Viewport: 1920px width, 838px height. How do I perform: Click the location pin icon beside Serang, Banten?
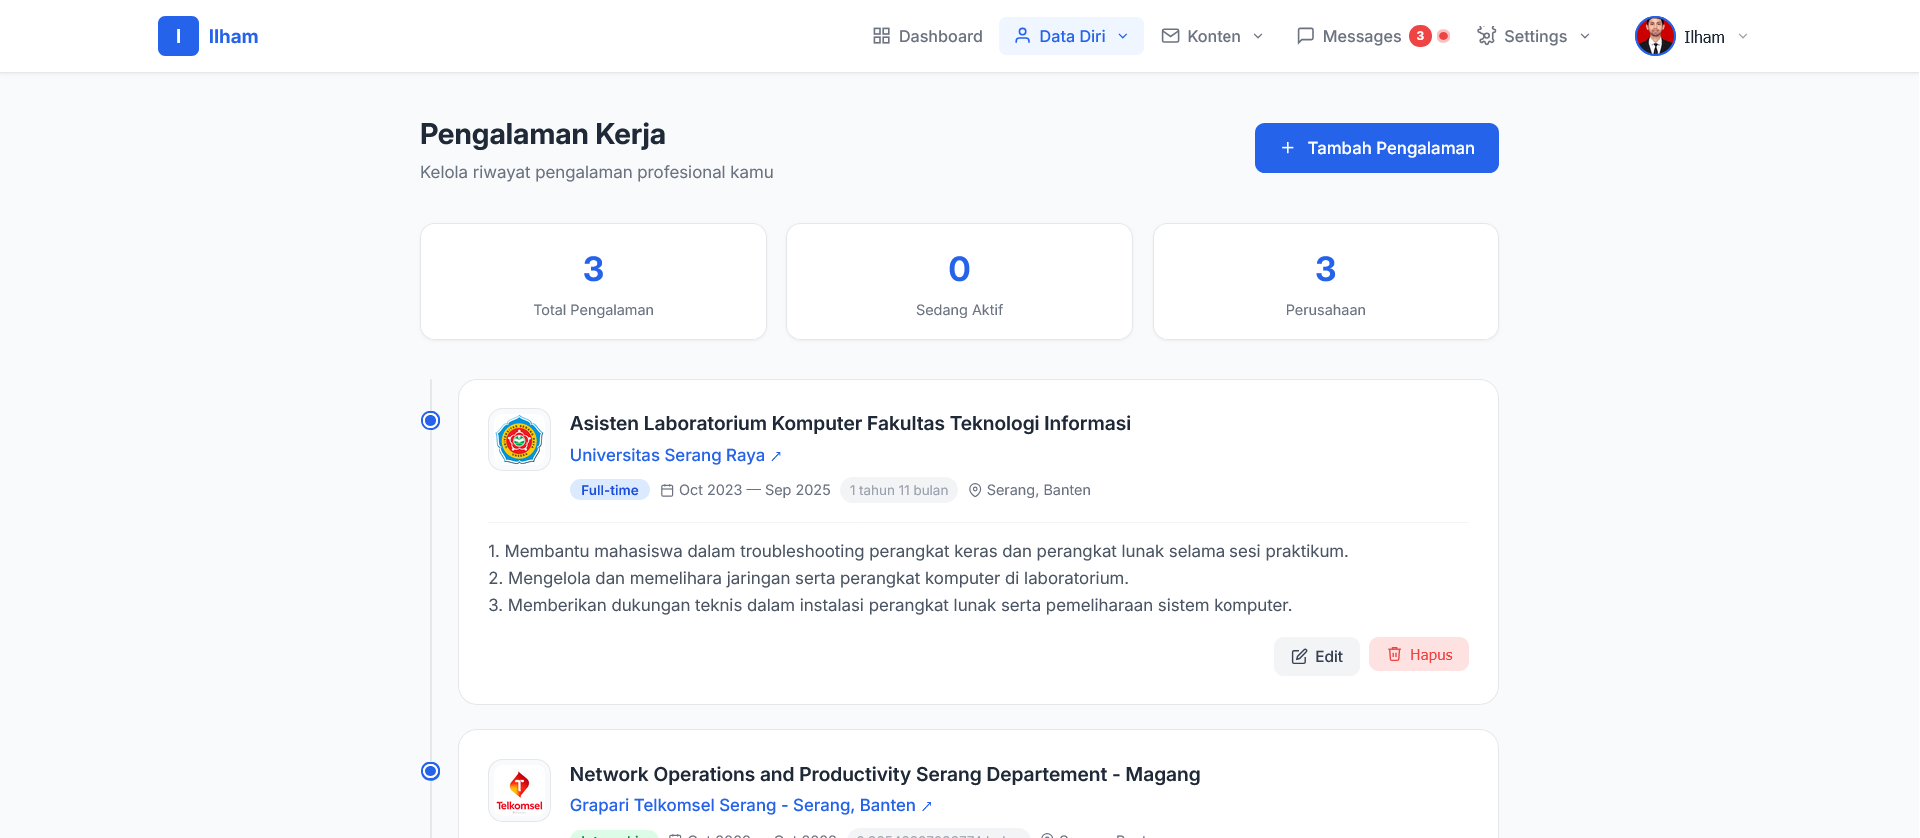point(975,490)
